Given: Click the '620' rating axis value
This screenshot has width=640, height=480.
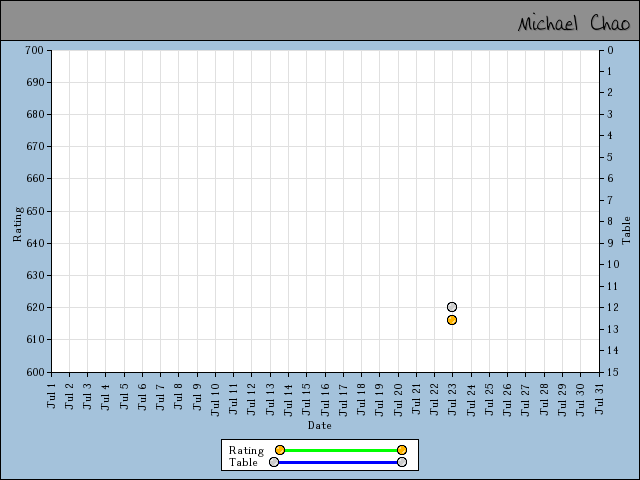Looking at the screenshot, I should pyautogui.click(x=34, y=307).
